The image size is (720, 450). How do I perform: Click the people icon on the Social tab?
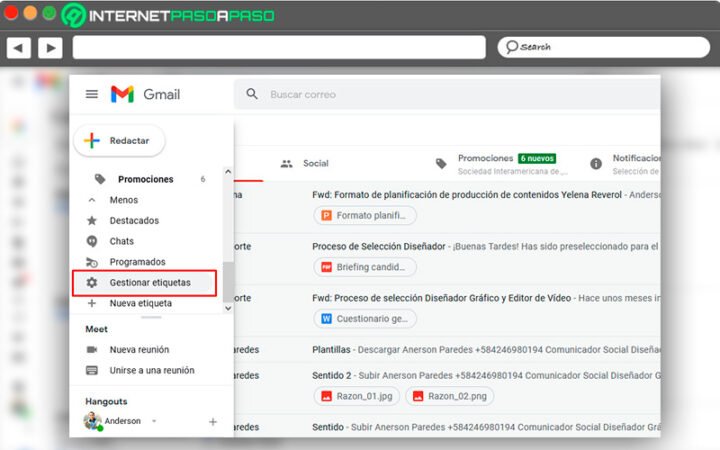pyautogui.click(x=287, y=163)
